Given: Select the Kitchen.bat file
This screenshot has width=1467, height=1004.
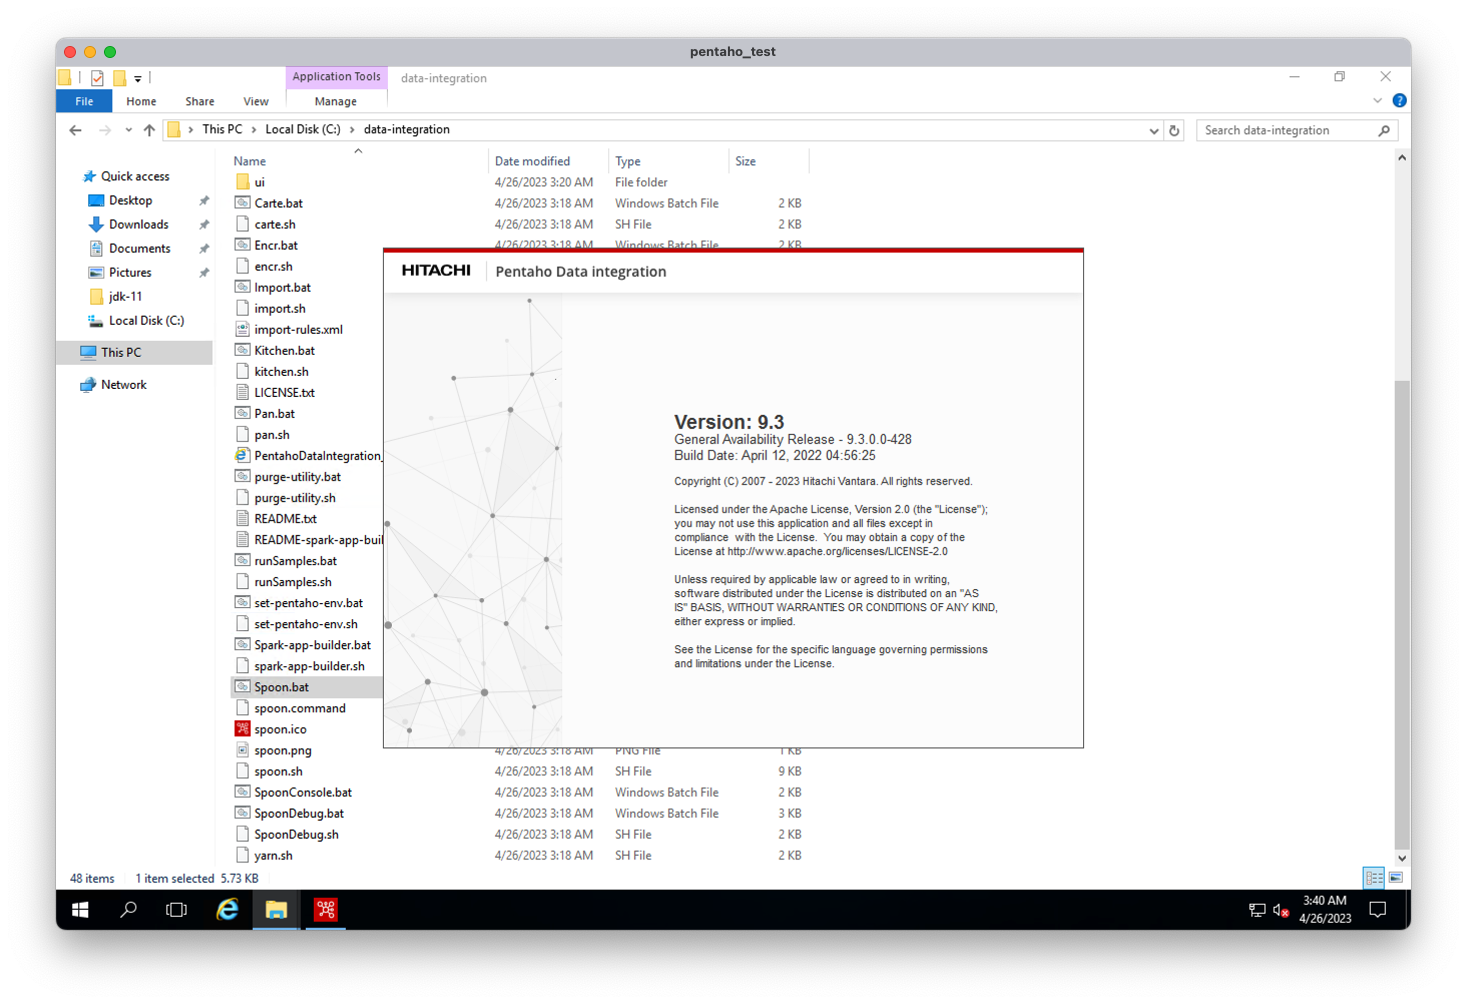Looking at the screenshot, I should pyautogui.click(x=284, y=350).
